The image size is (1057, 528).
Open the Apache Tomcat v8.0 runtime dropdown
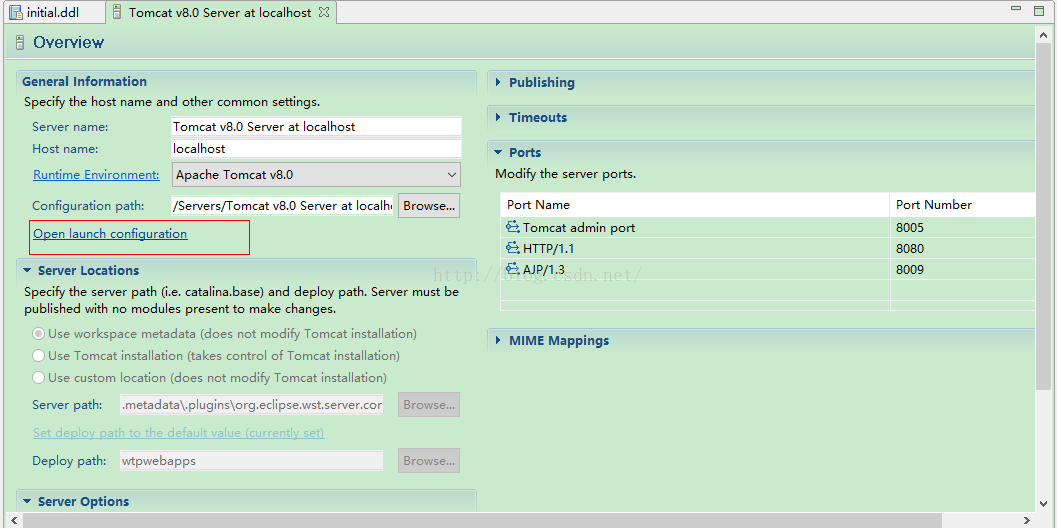pyautogui.click(x=316, y=175)
